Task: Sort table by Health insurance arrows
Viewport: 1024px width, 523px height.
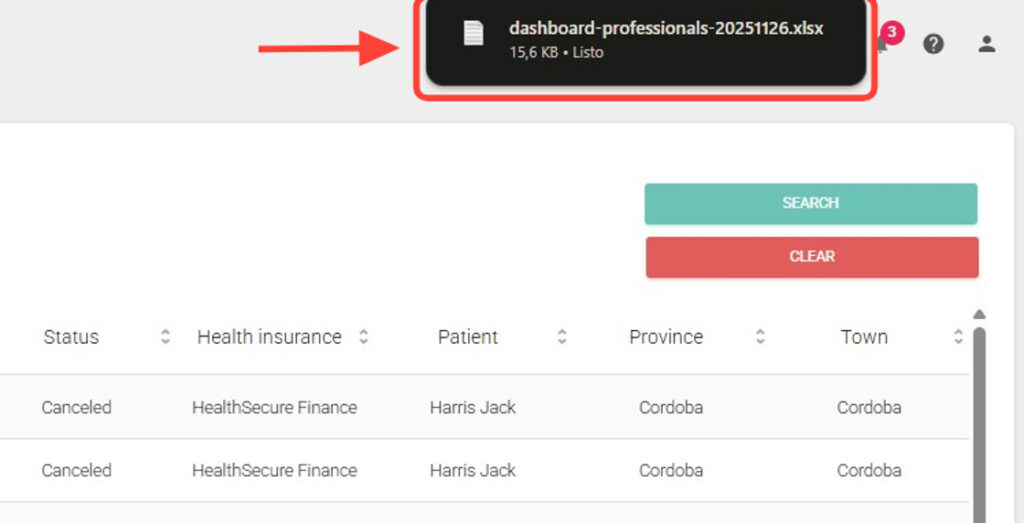Action: pyautogui.click(x=364, y=337)
